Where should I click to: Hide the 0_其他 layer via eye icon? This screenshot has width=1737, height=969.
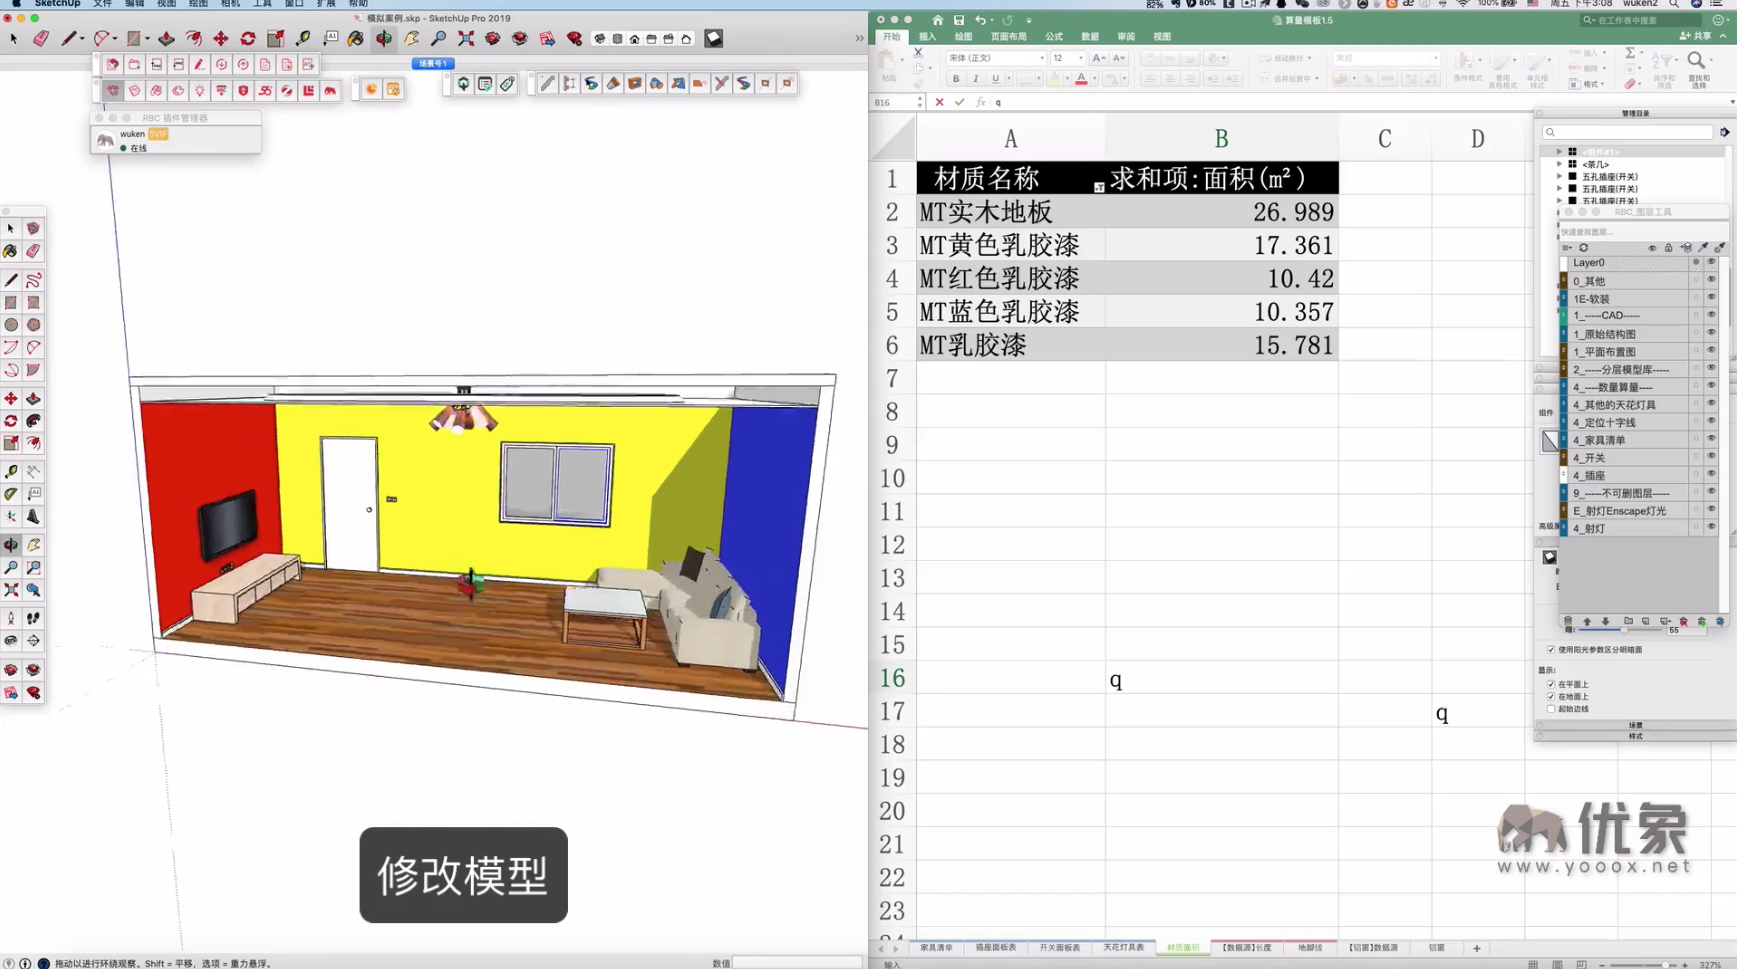pyautogui.click(x=1711, y=280)
